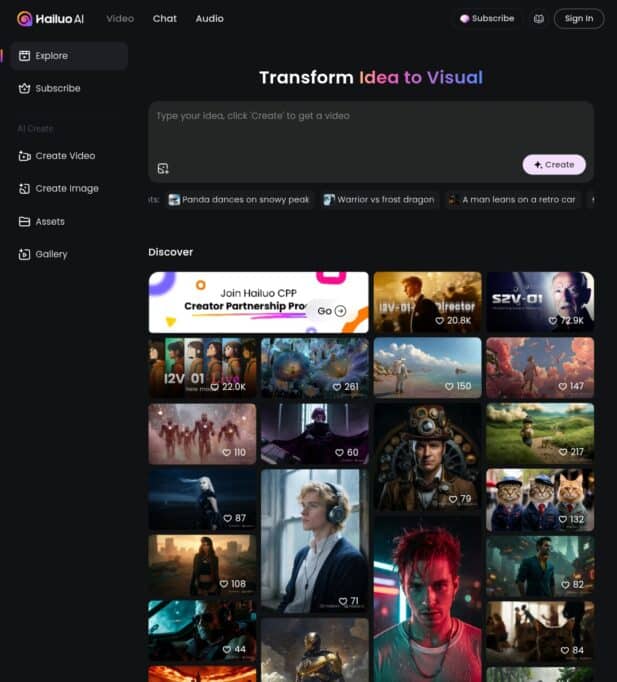
Task: Click the arrow icon in Go banner
Action: click(x=340, y=311)
